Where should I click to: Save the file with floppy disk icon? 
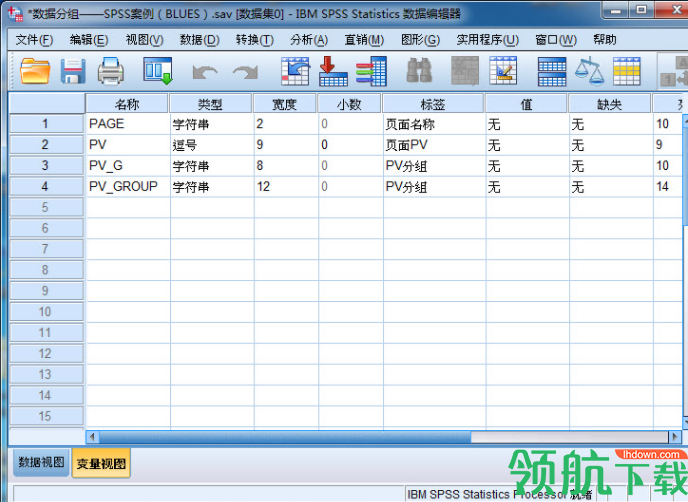pos(73,71)
